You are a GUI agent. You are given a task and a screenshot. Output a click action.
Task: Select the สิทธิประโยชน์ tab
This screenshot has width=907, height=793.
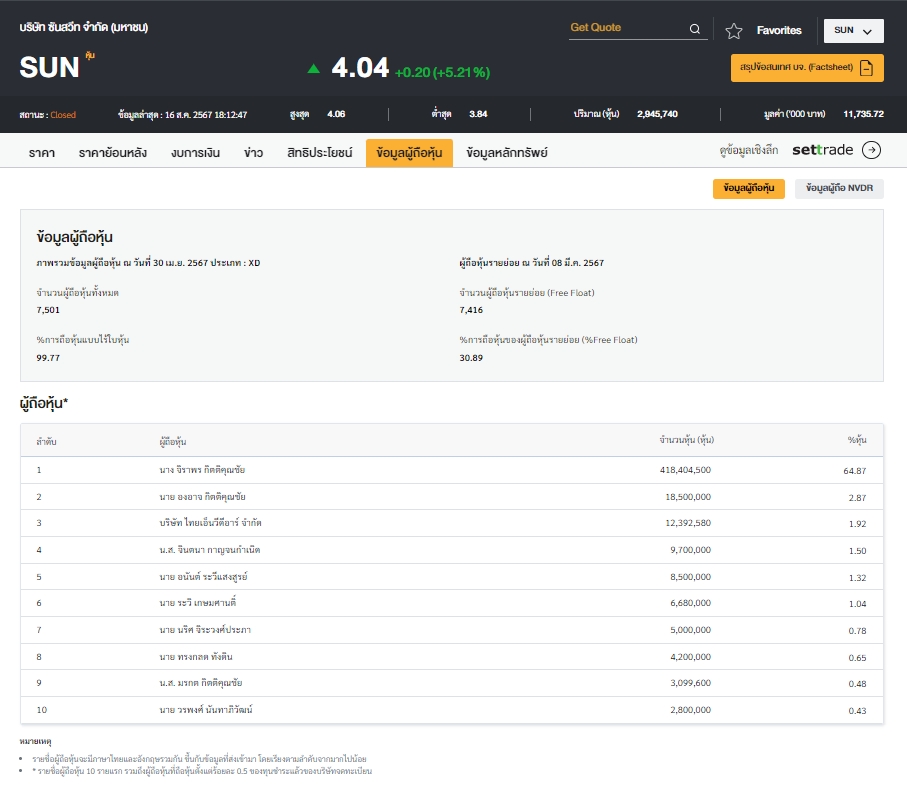319,153
